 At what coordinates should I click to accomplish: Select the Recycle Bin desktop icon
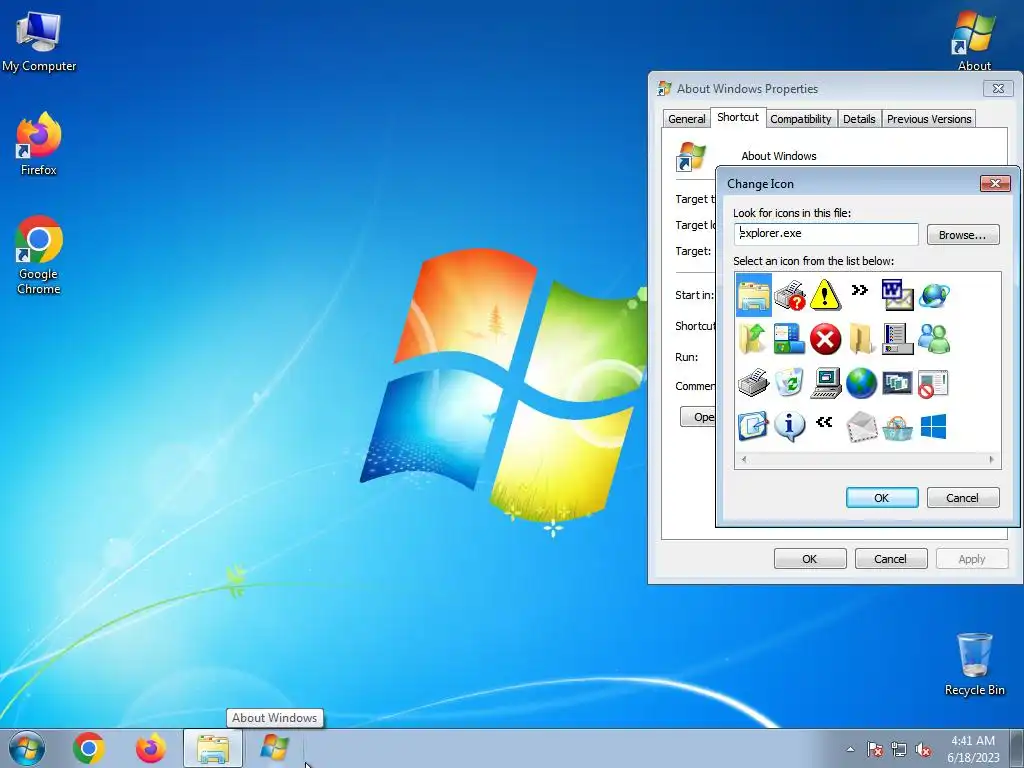974,664
